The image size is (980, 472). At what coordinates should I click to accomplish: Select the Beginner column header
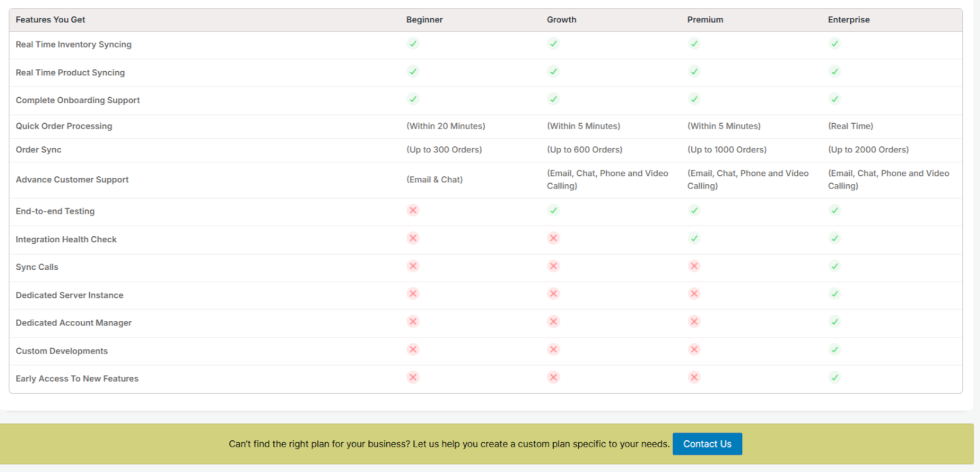pos(424,20)
